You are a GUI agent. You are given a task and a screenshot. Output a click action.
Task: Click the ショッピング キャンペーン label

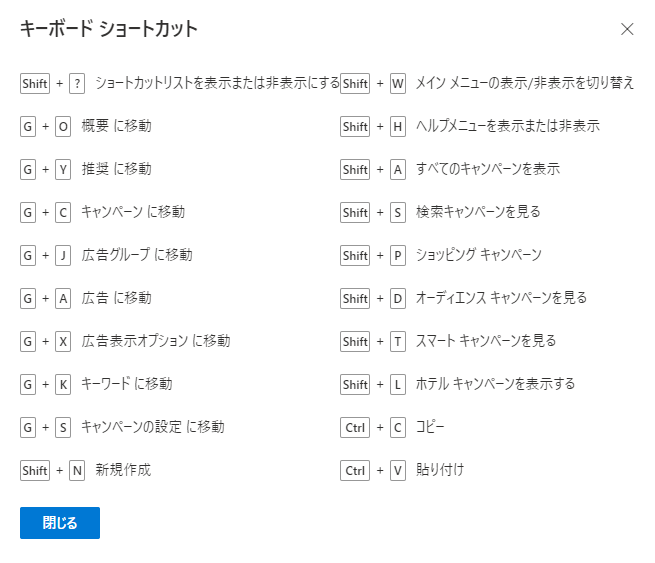[479, 255]
